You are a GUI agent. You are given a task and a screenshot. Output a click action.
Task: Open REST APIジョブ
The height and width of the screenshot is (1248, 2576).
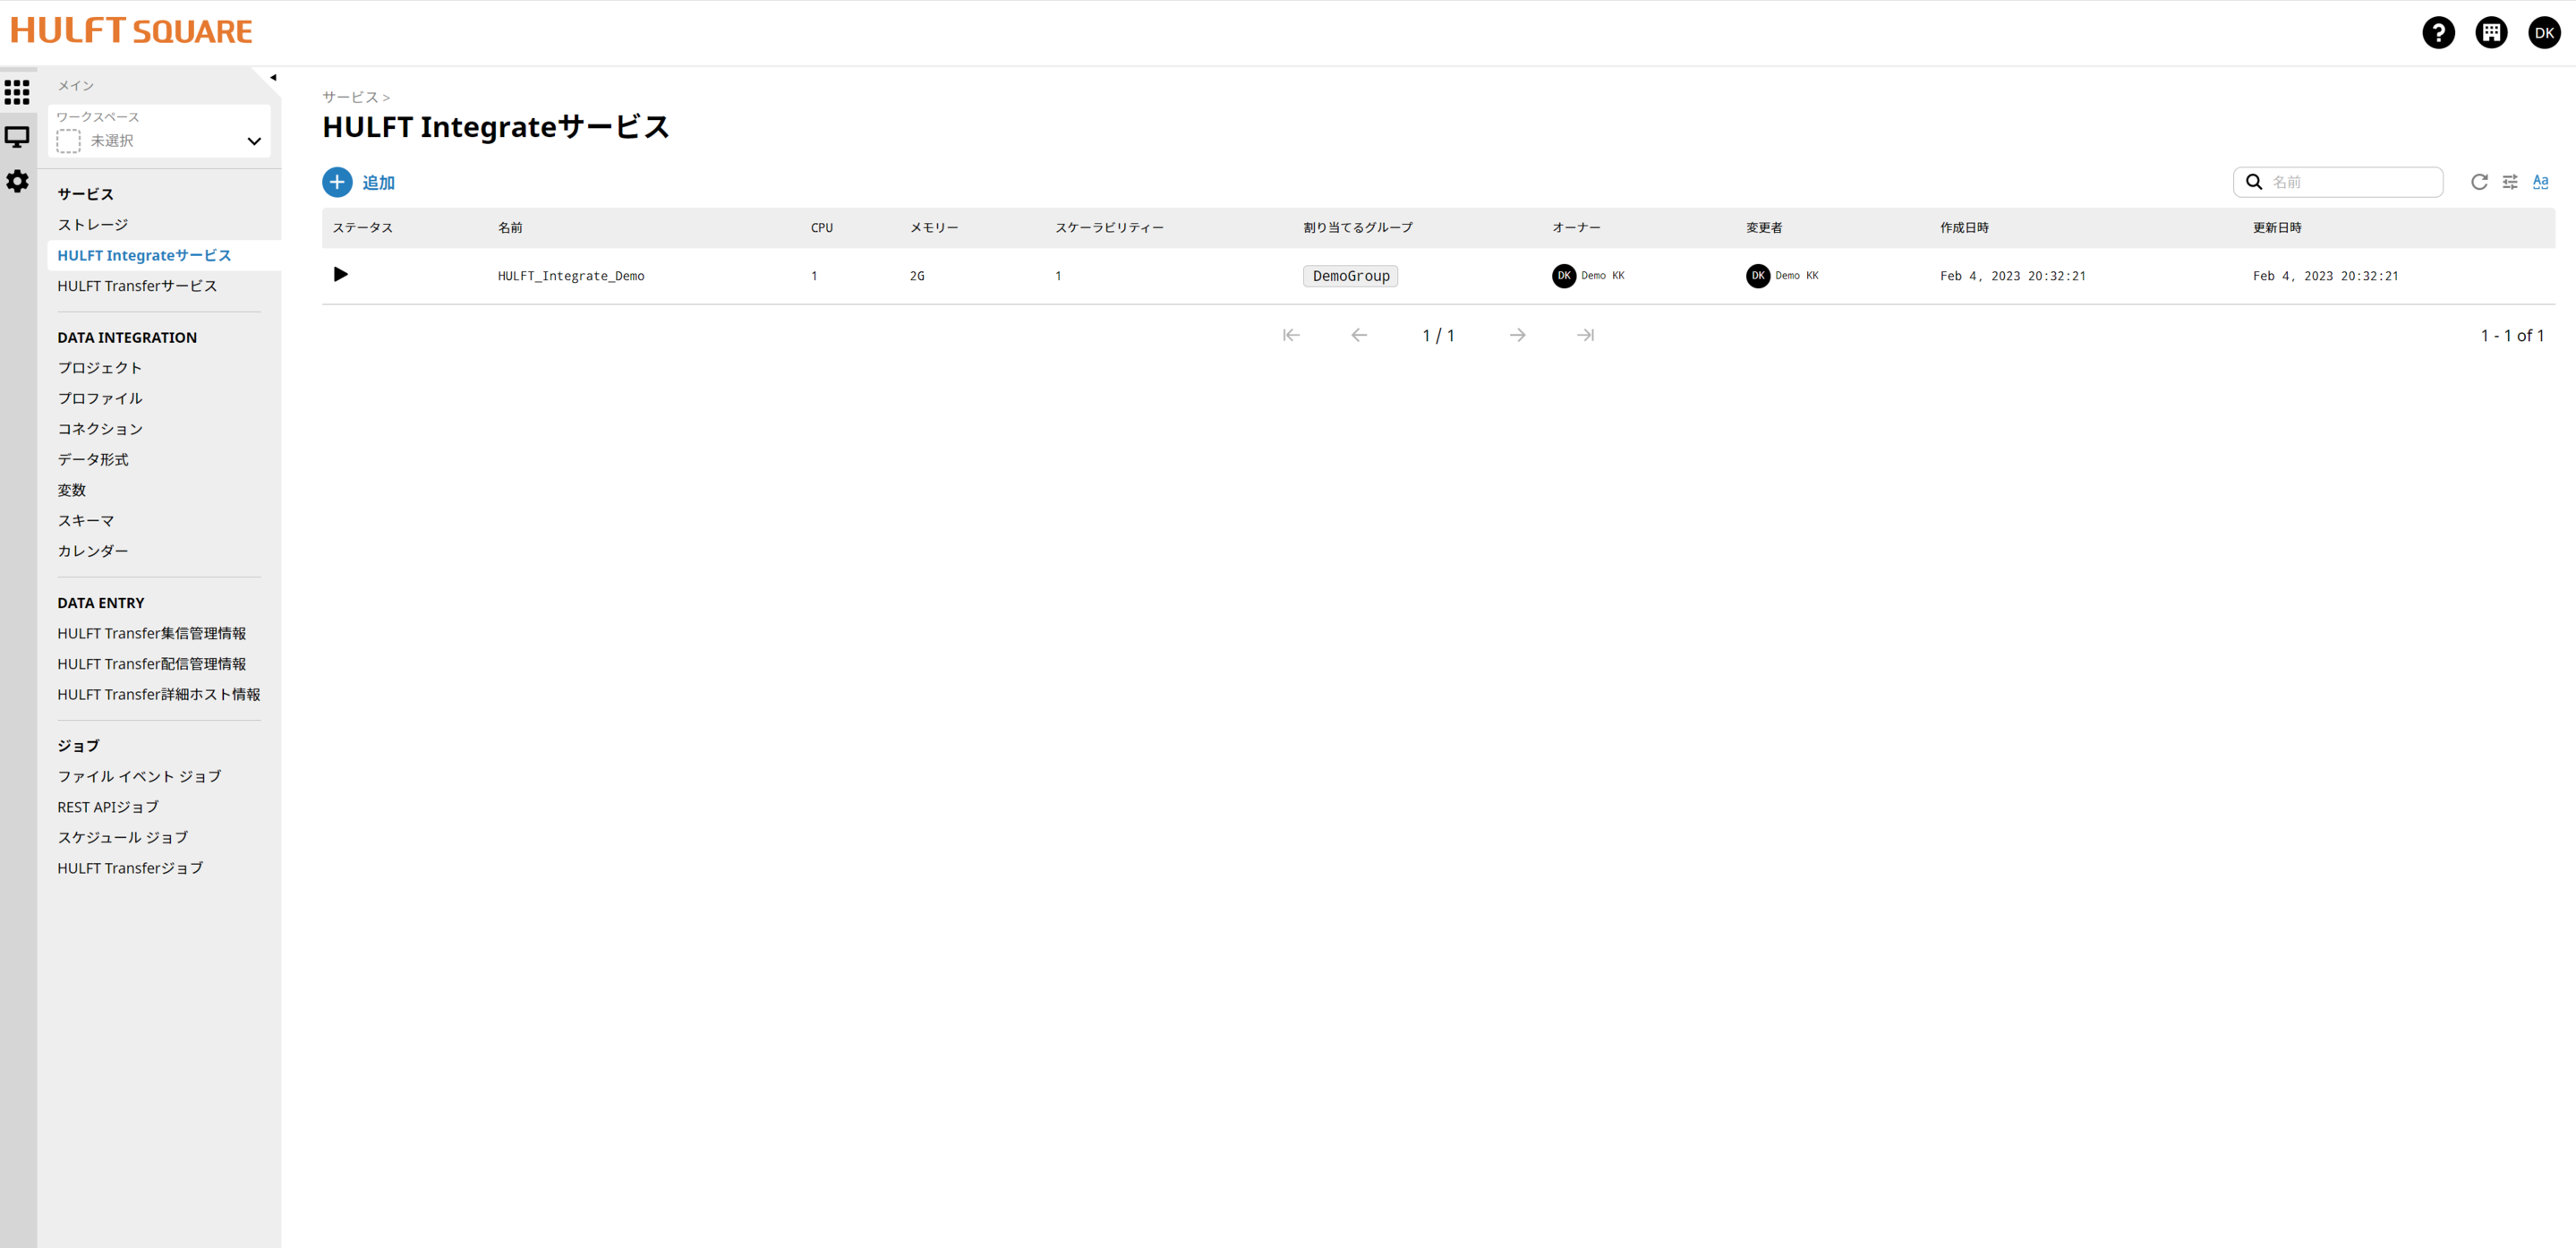(x=108, y=807)
